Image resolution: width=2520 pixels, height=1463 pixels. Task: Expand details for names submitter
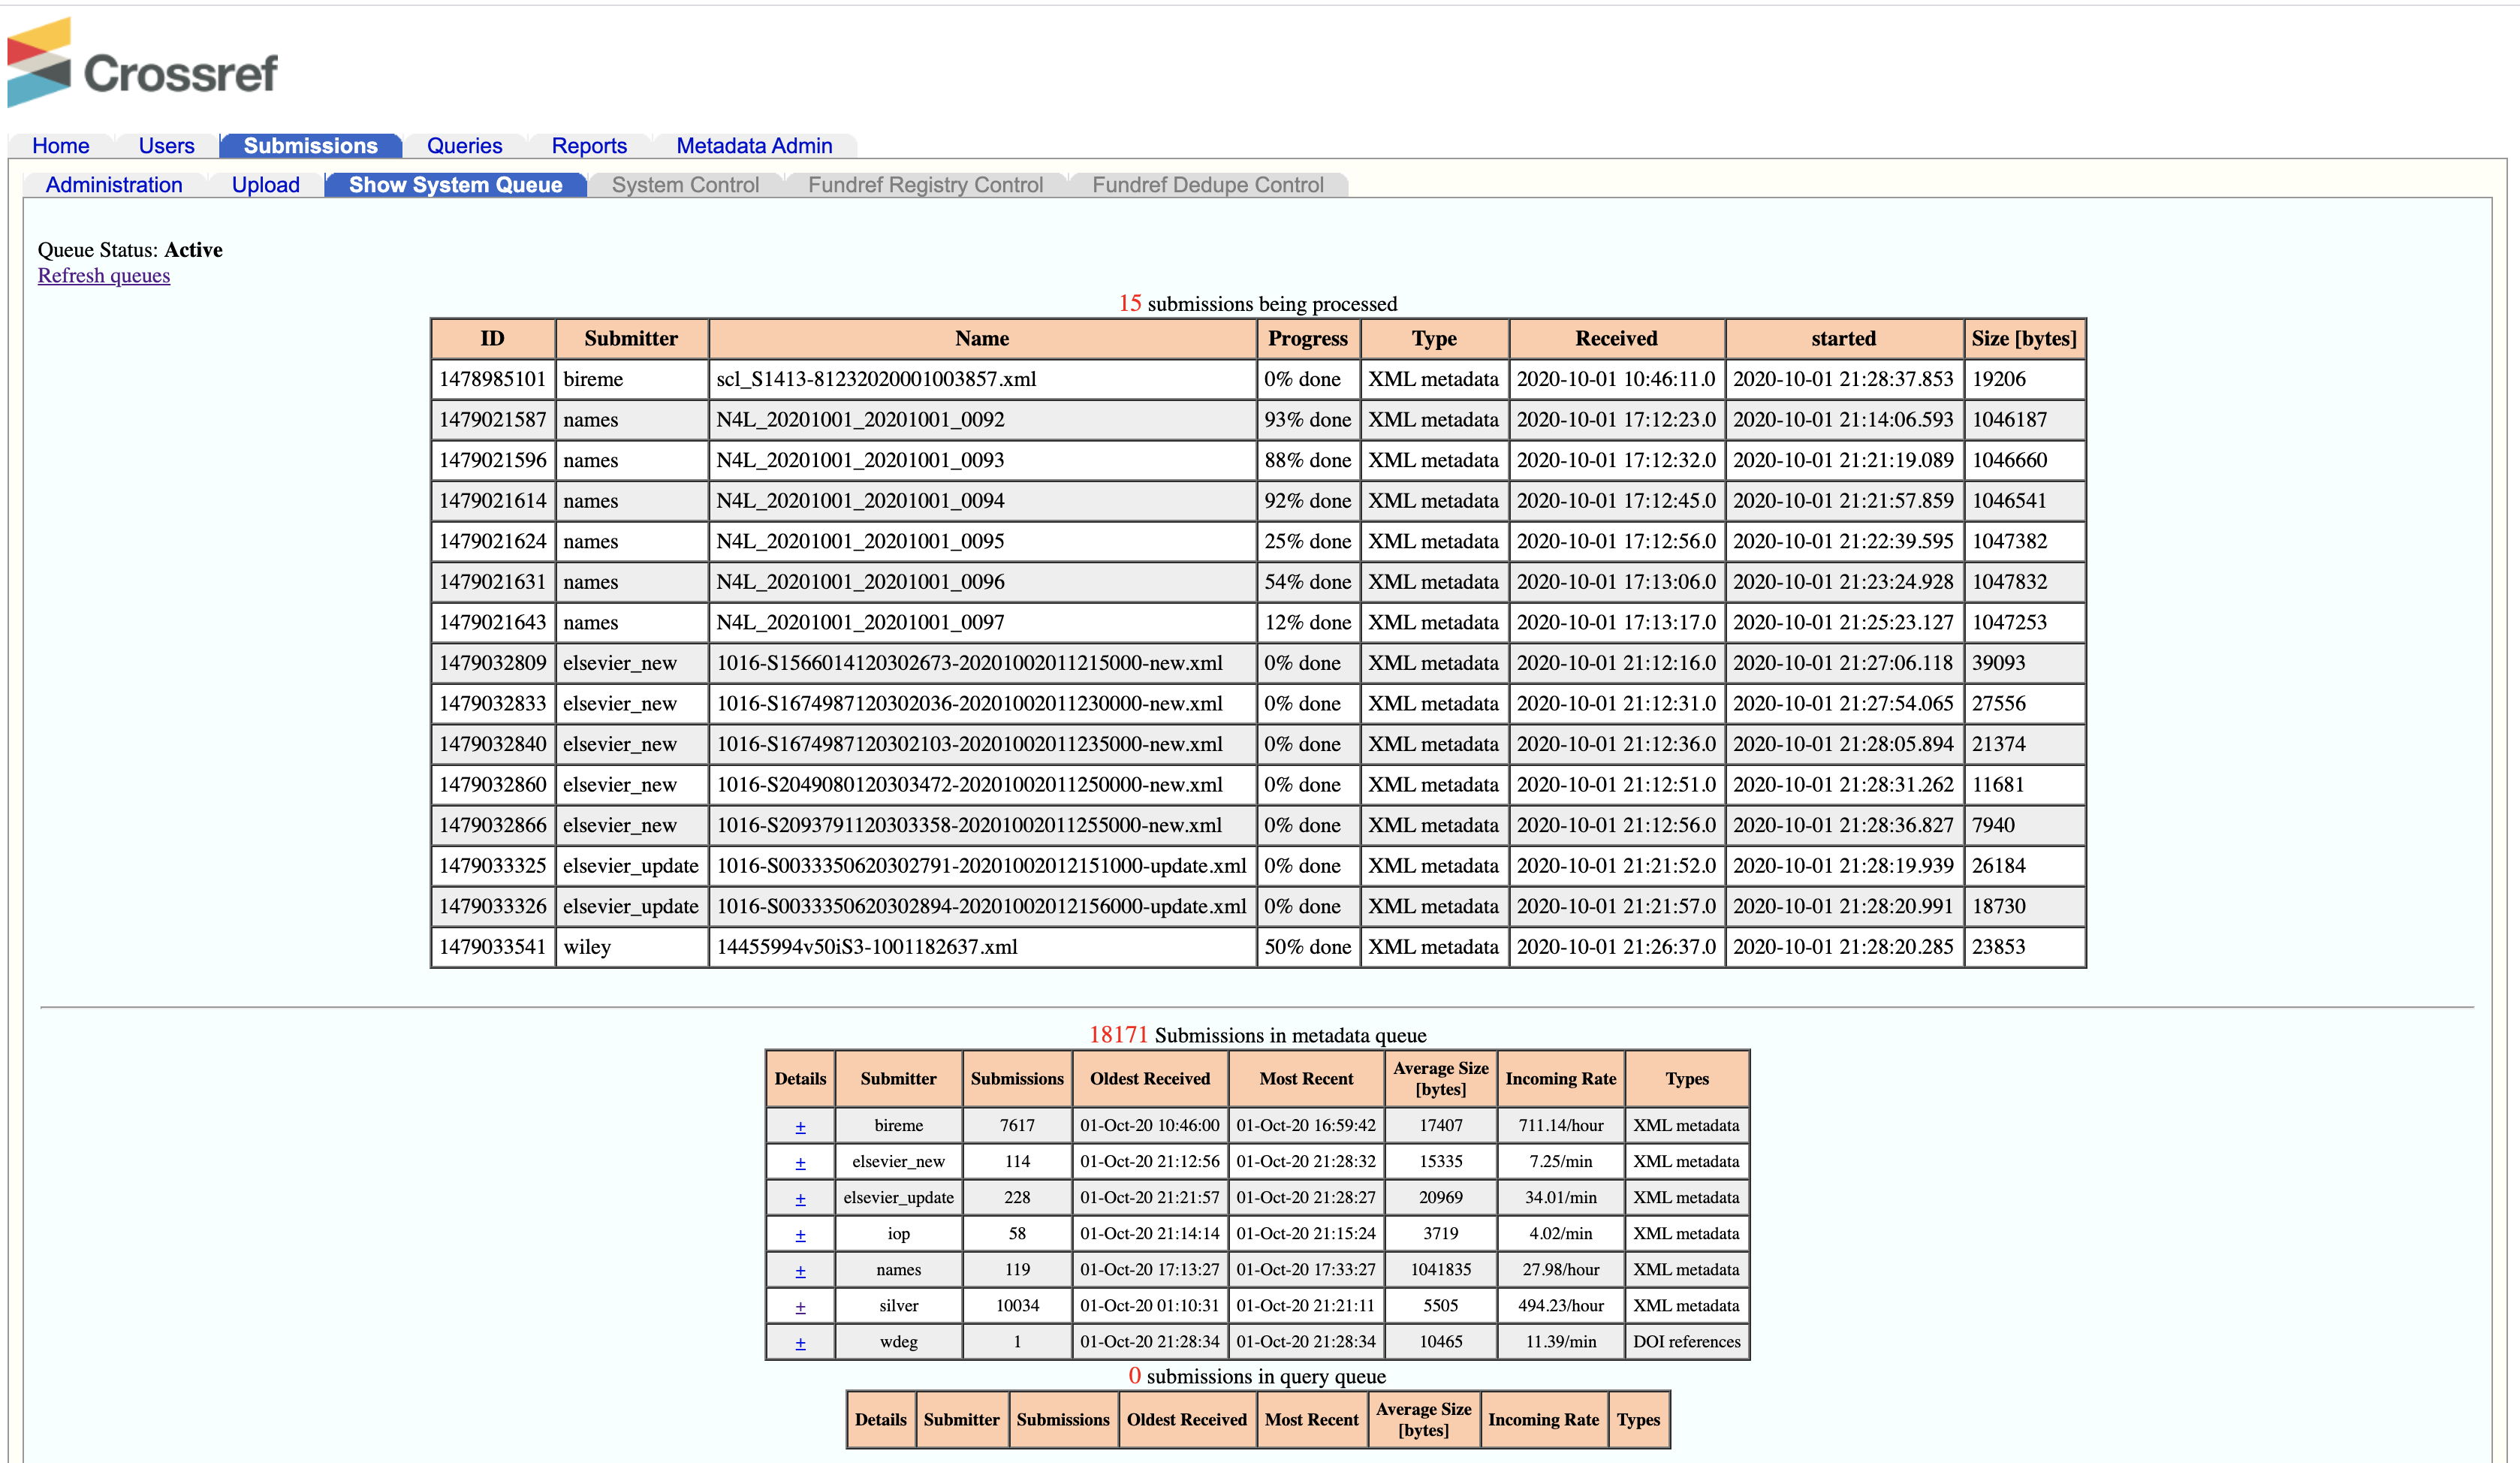click(x=800, y=1269)
